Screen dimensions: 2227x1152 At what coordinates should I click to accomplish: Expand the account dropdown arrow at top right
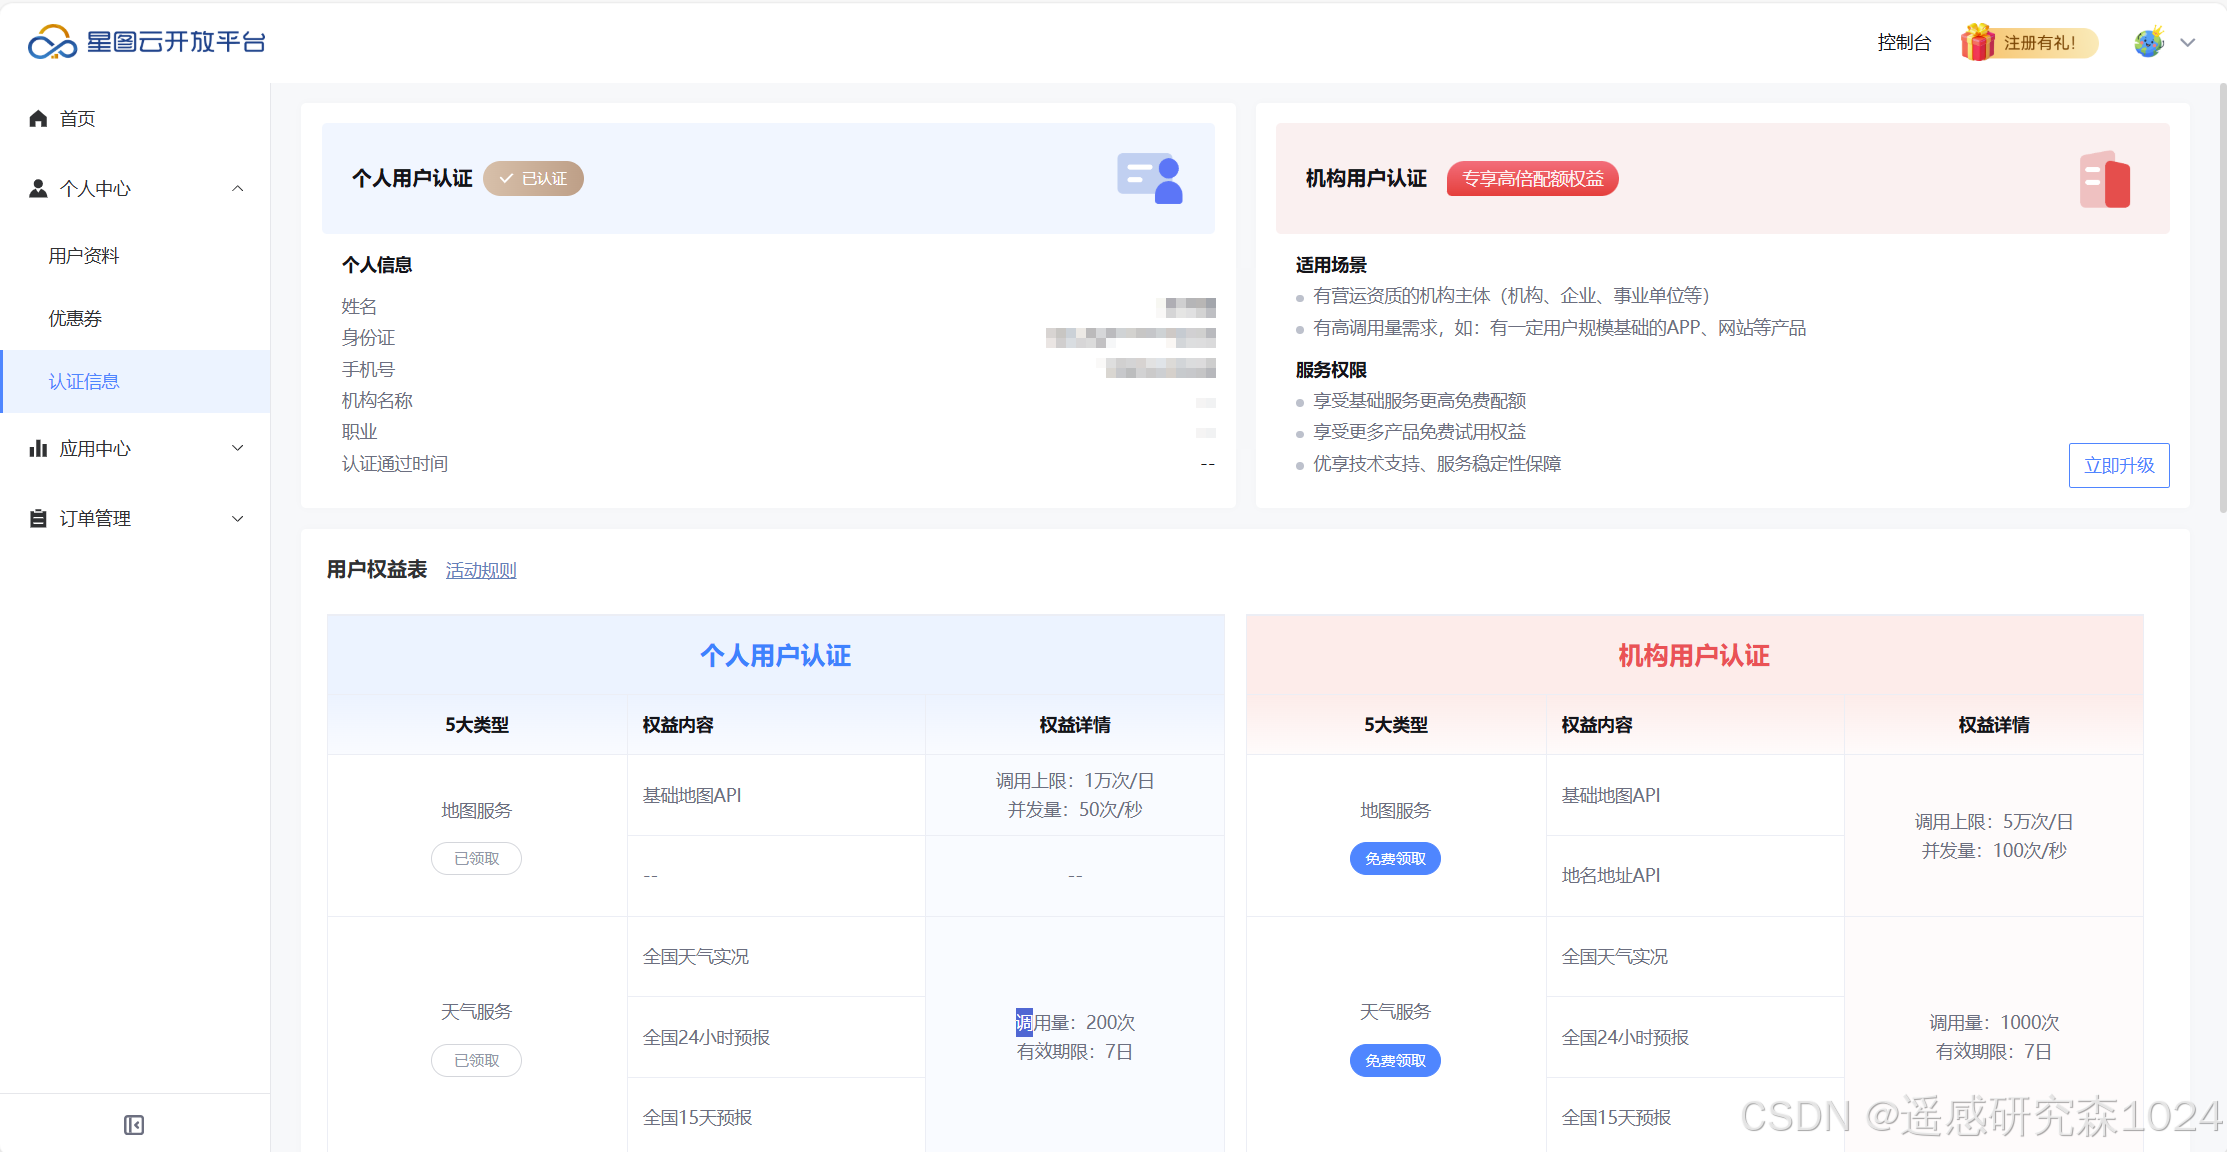coord(2188,43)
